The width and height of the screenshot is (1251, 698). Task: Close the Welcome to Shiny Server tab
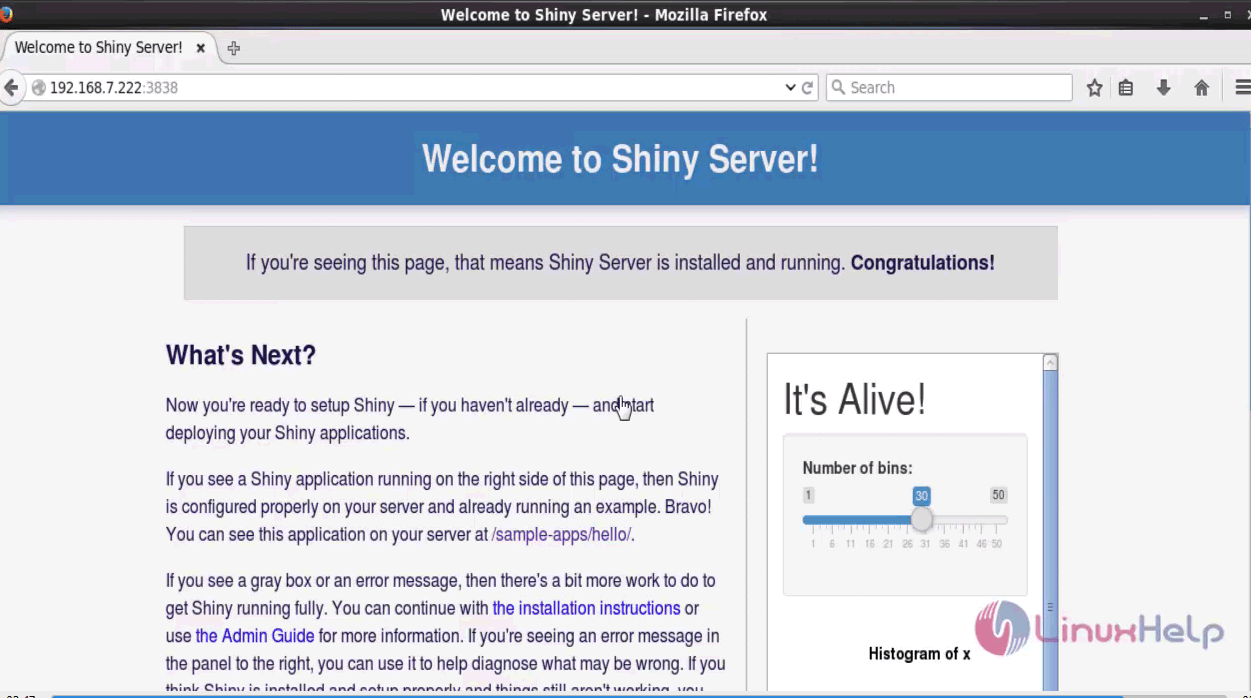(201, 48)
